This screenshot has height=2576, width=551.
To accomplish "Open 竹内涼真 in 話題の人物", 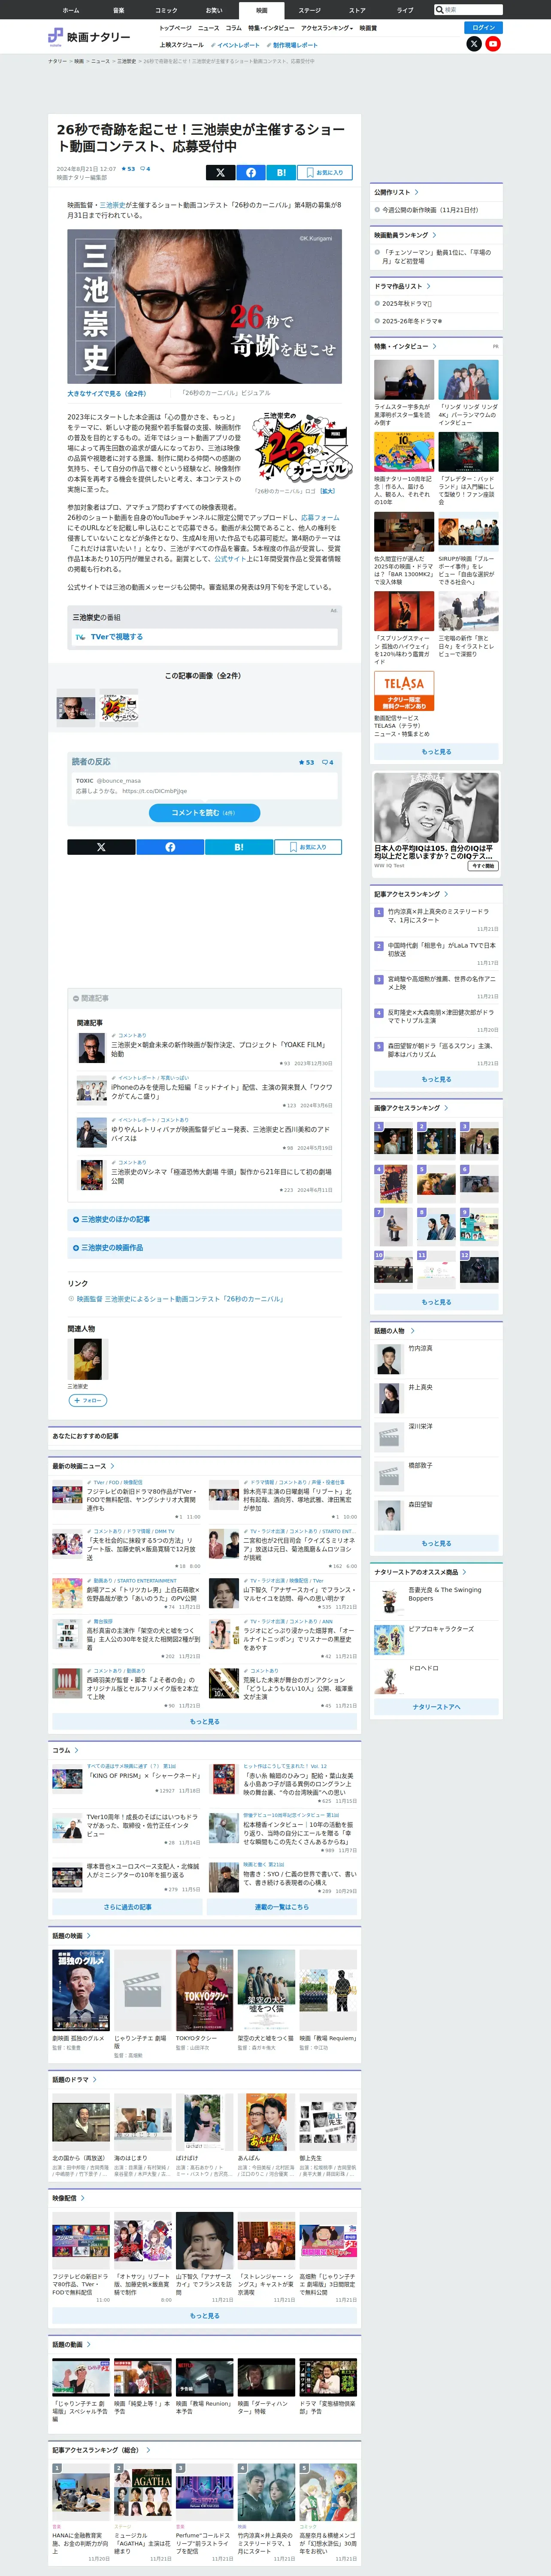I will (x=420, y=1348).
